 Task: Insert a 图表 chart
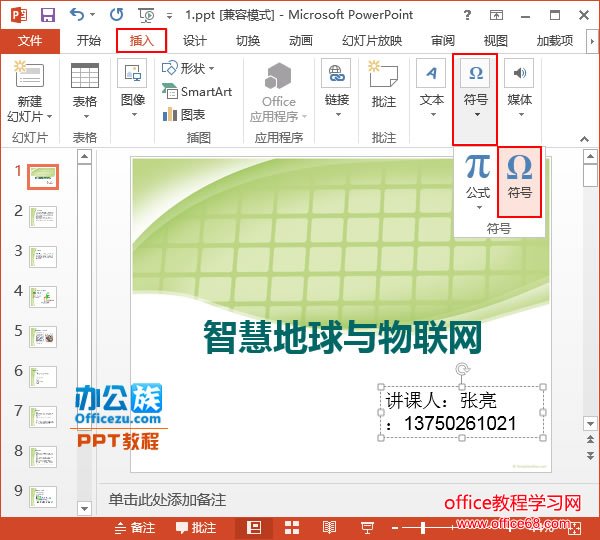(x=184, y=114)
